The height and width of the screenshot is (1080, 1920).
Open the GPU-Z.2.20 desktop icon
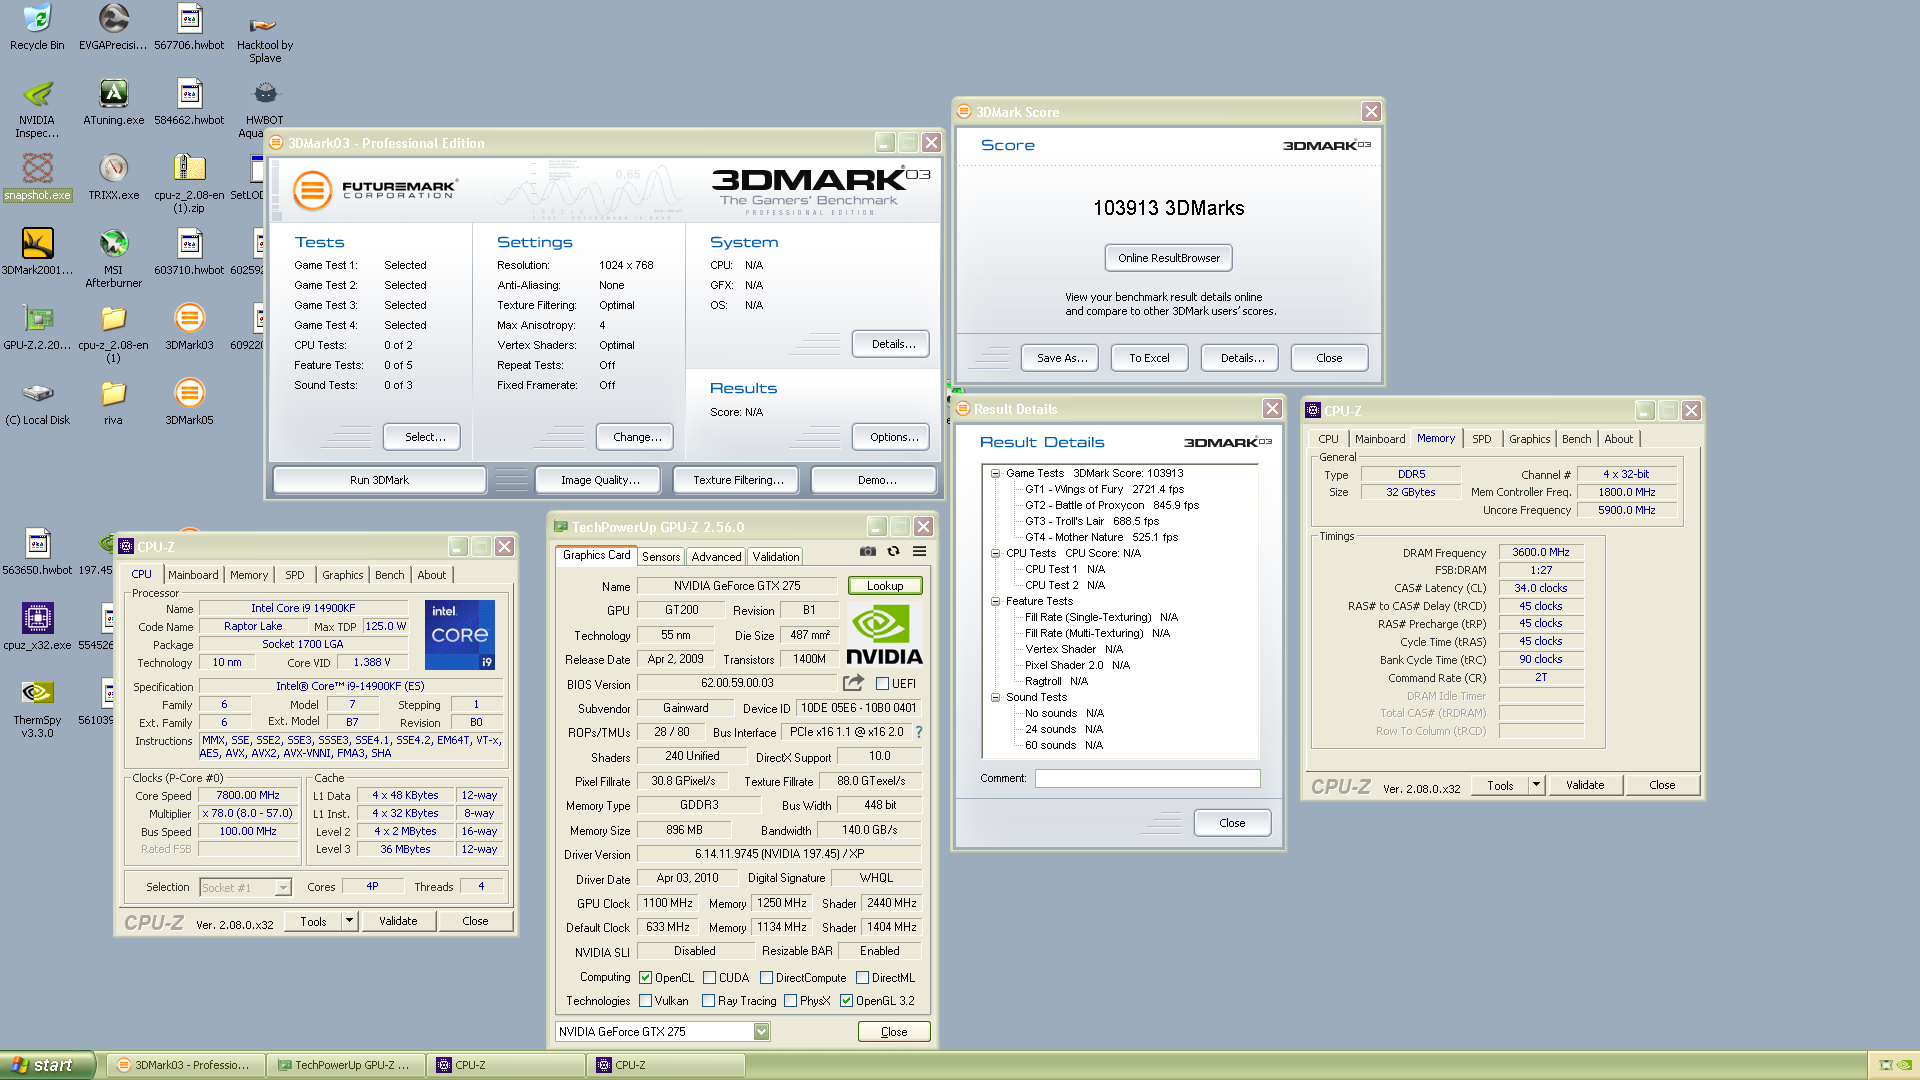[x=37, y=327]
